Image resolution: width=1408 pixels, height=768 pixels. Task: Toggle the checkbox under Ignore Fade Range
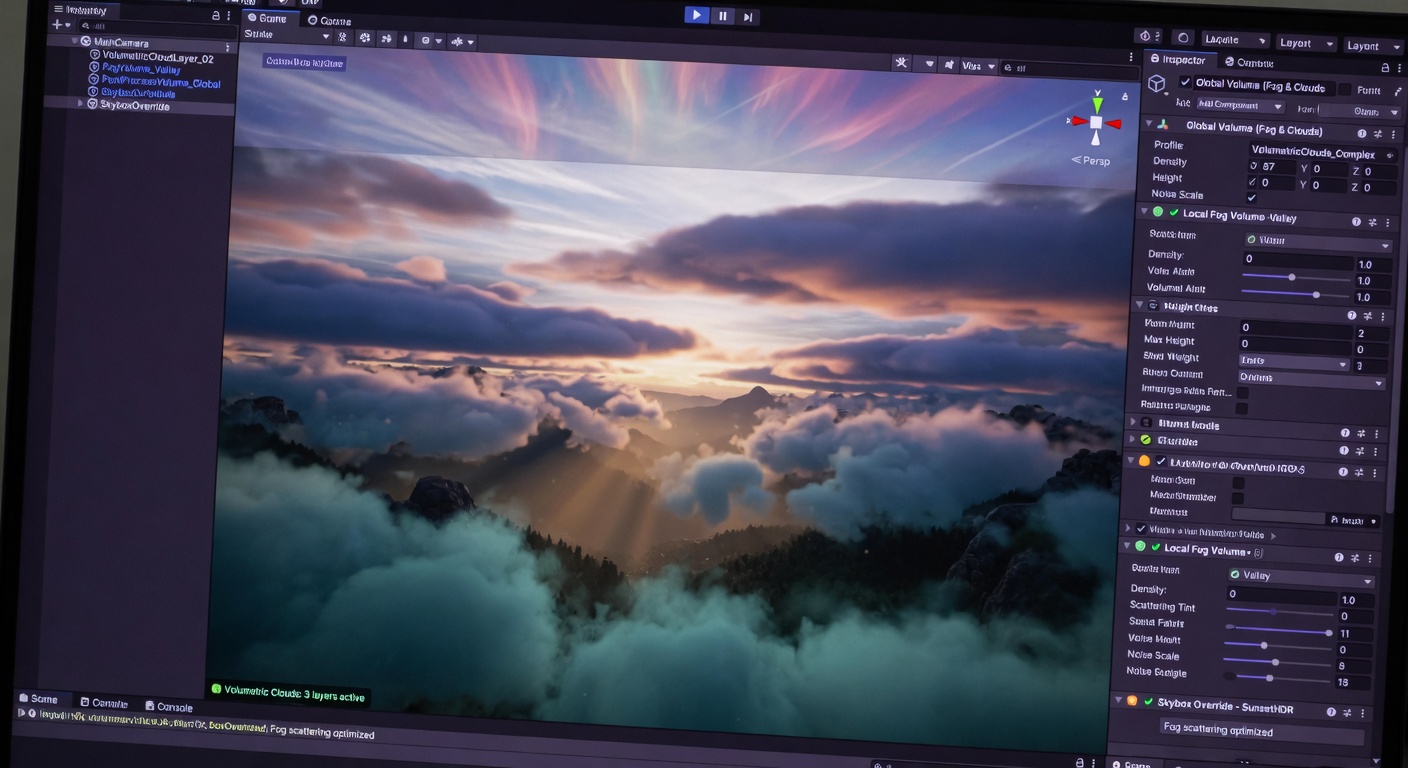click(1241, 408)
